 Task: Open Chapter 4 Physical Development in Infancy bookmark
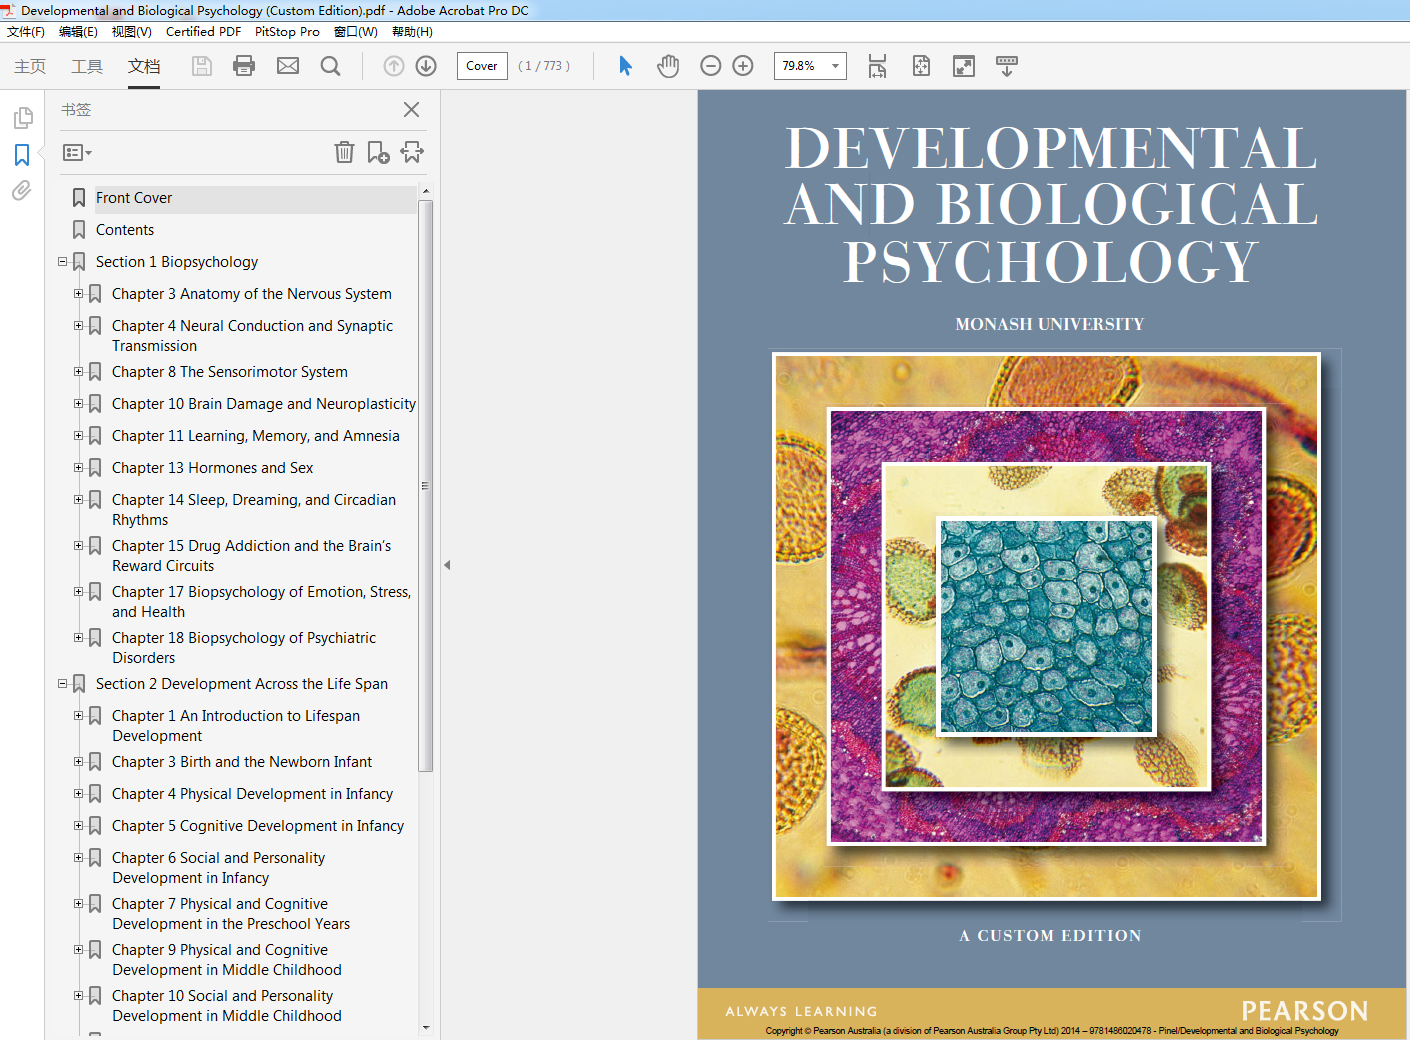[x=252, y=794]
